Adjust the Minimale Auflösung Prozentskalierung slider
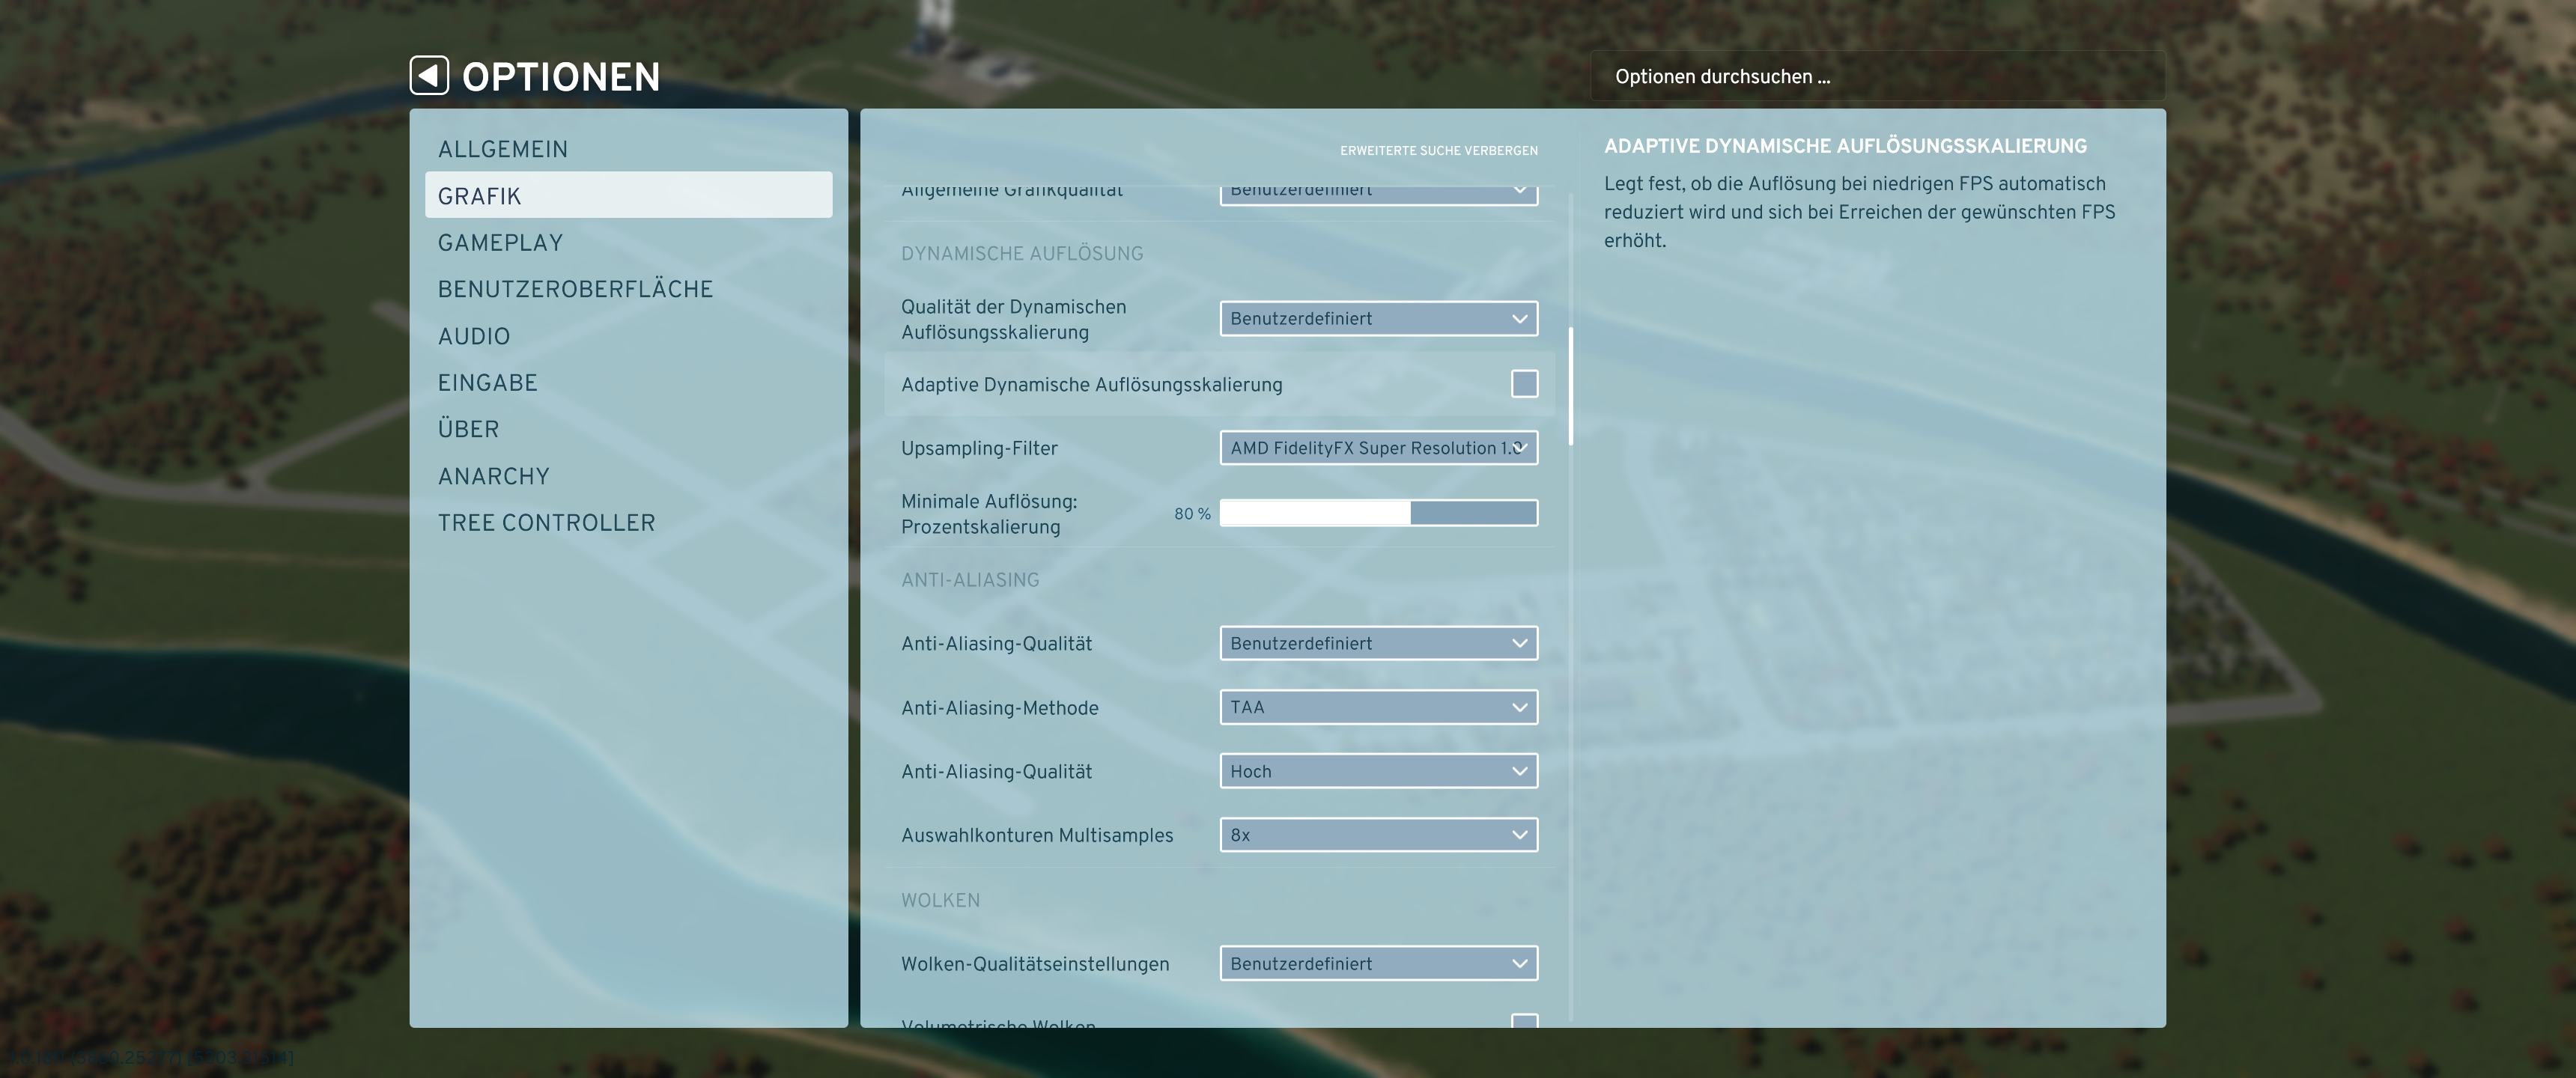2576x1078 pixels. [1379, 513]
